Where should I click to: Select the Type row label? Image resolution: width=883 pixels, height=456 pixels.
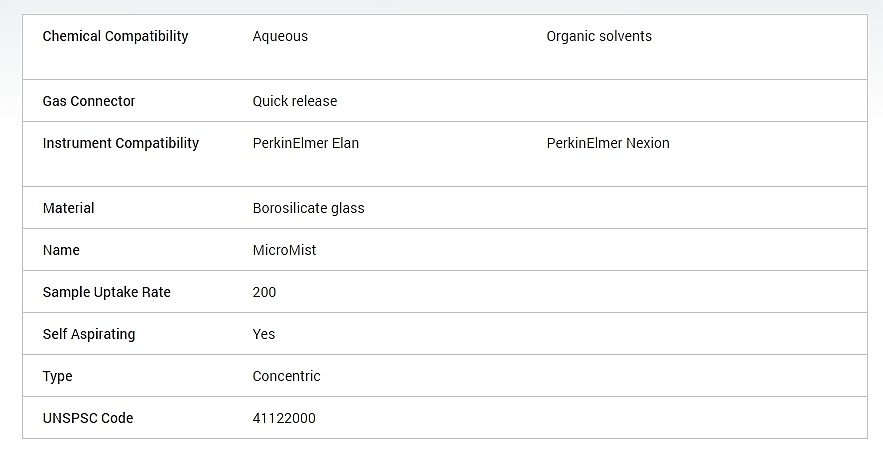click(57, 377)
